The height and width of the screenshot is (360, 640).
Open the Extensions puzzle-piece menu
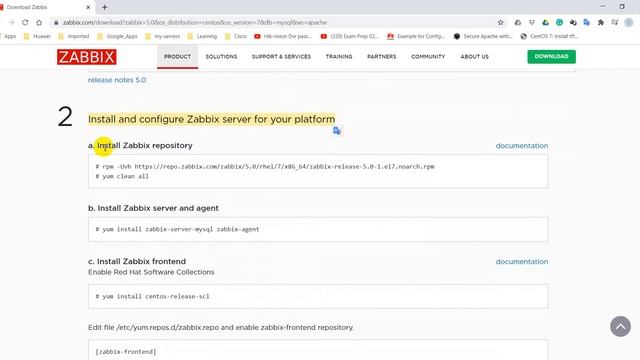[x=601, y=22]
